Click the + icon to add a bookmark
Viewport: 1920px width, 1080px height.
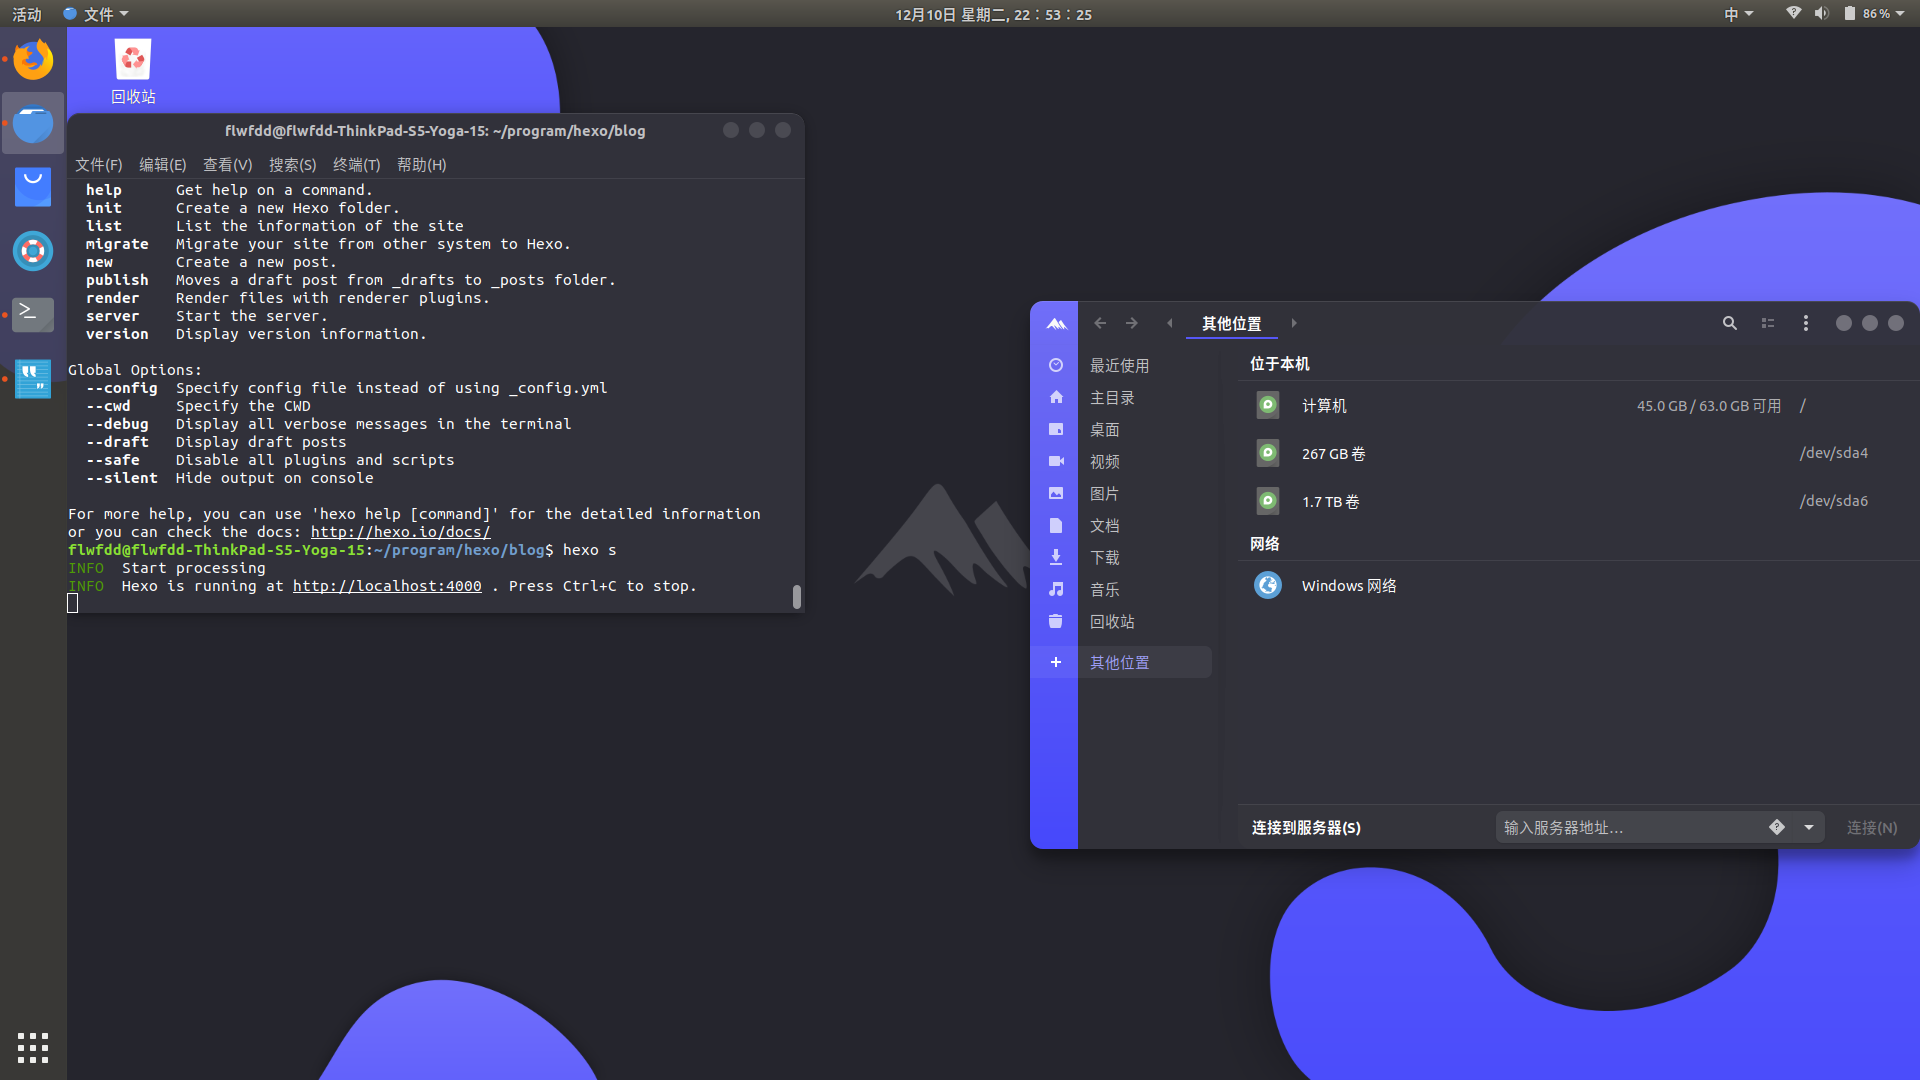1055,662
